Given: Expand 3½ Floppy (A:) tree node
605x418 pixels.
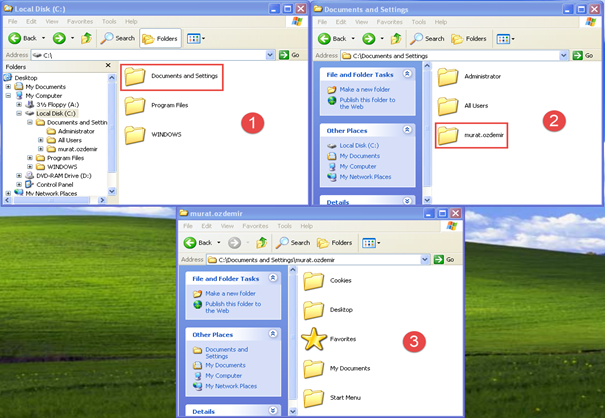Looking at the screenshot, I should coord(19,105).
